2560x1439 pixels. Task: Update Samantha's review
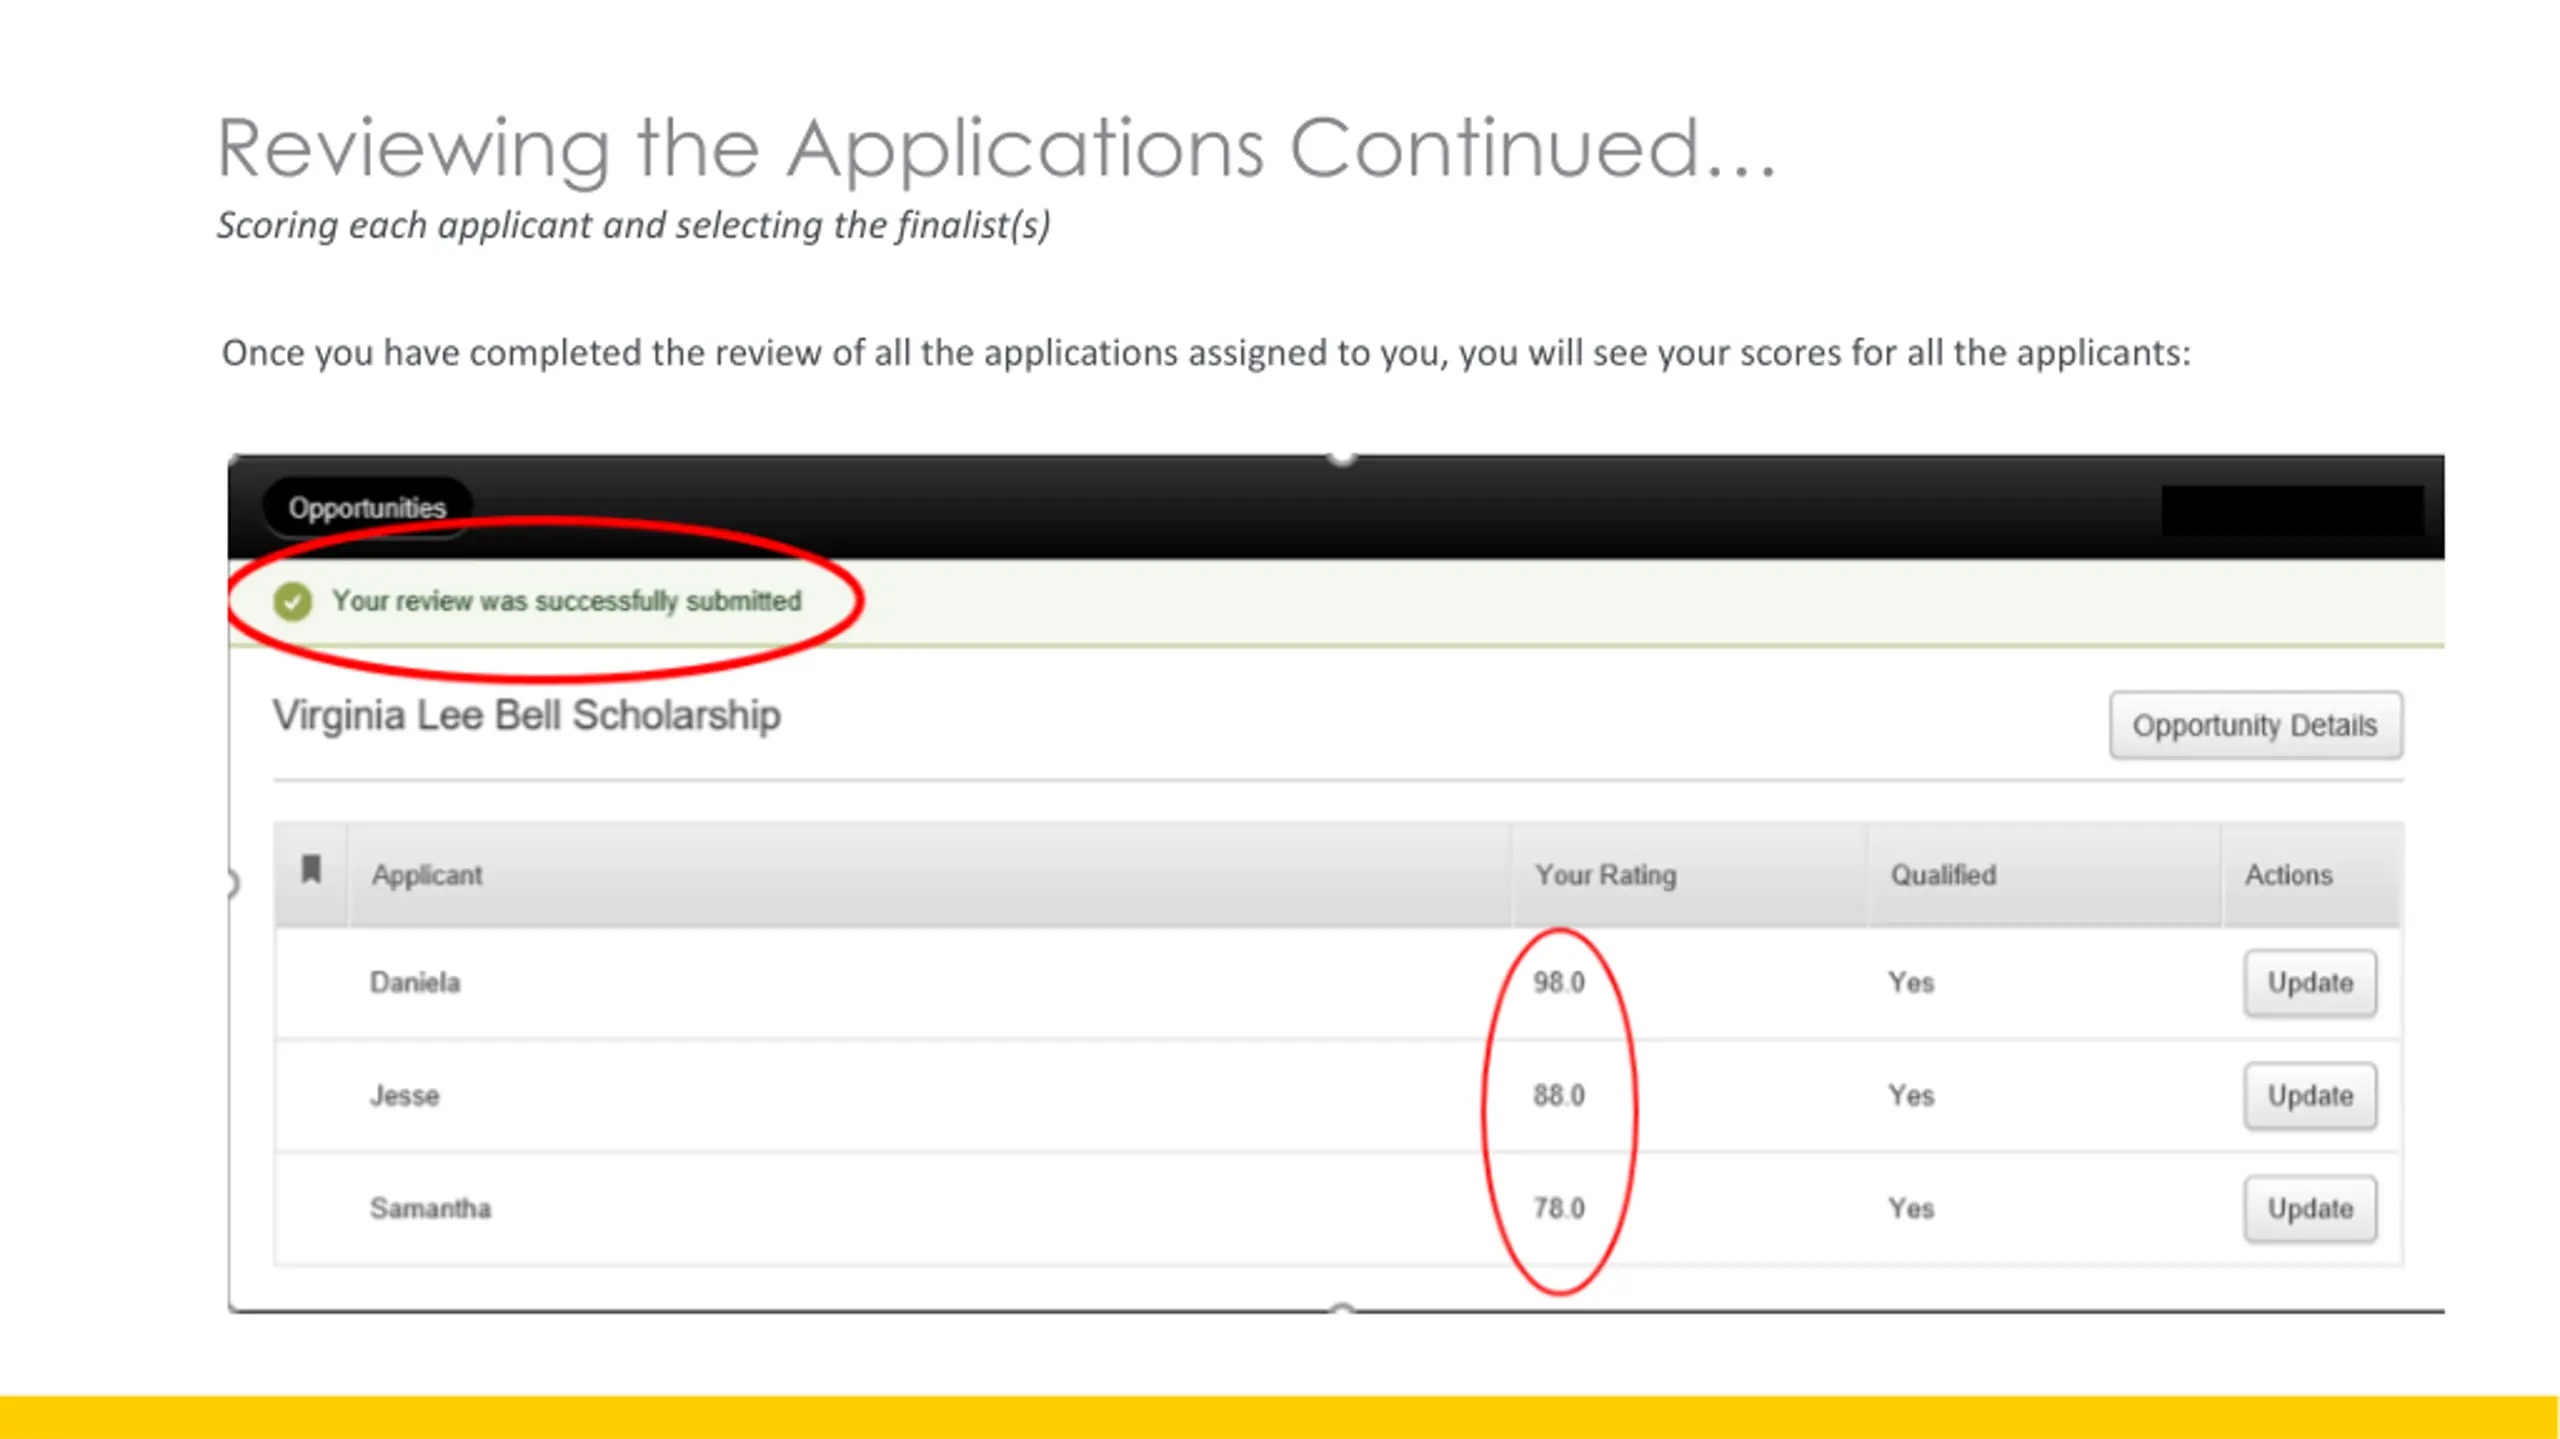click(x=2310, y=1209)
